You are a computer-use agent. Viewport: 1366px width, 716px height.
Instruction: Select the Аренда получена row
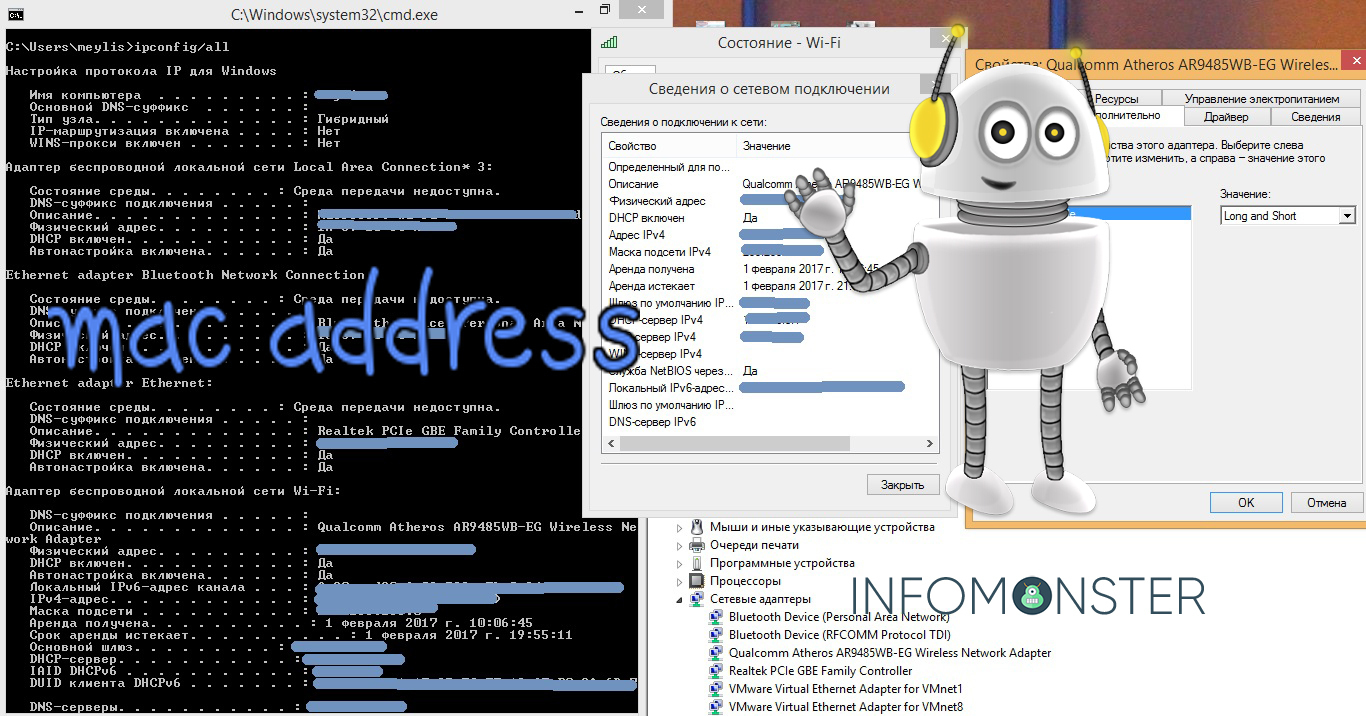click(769, 269)
